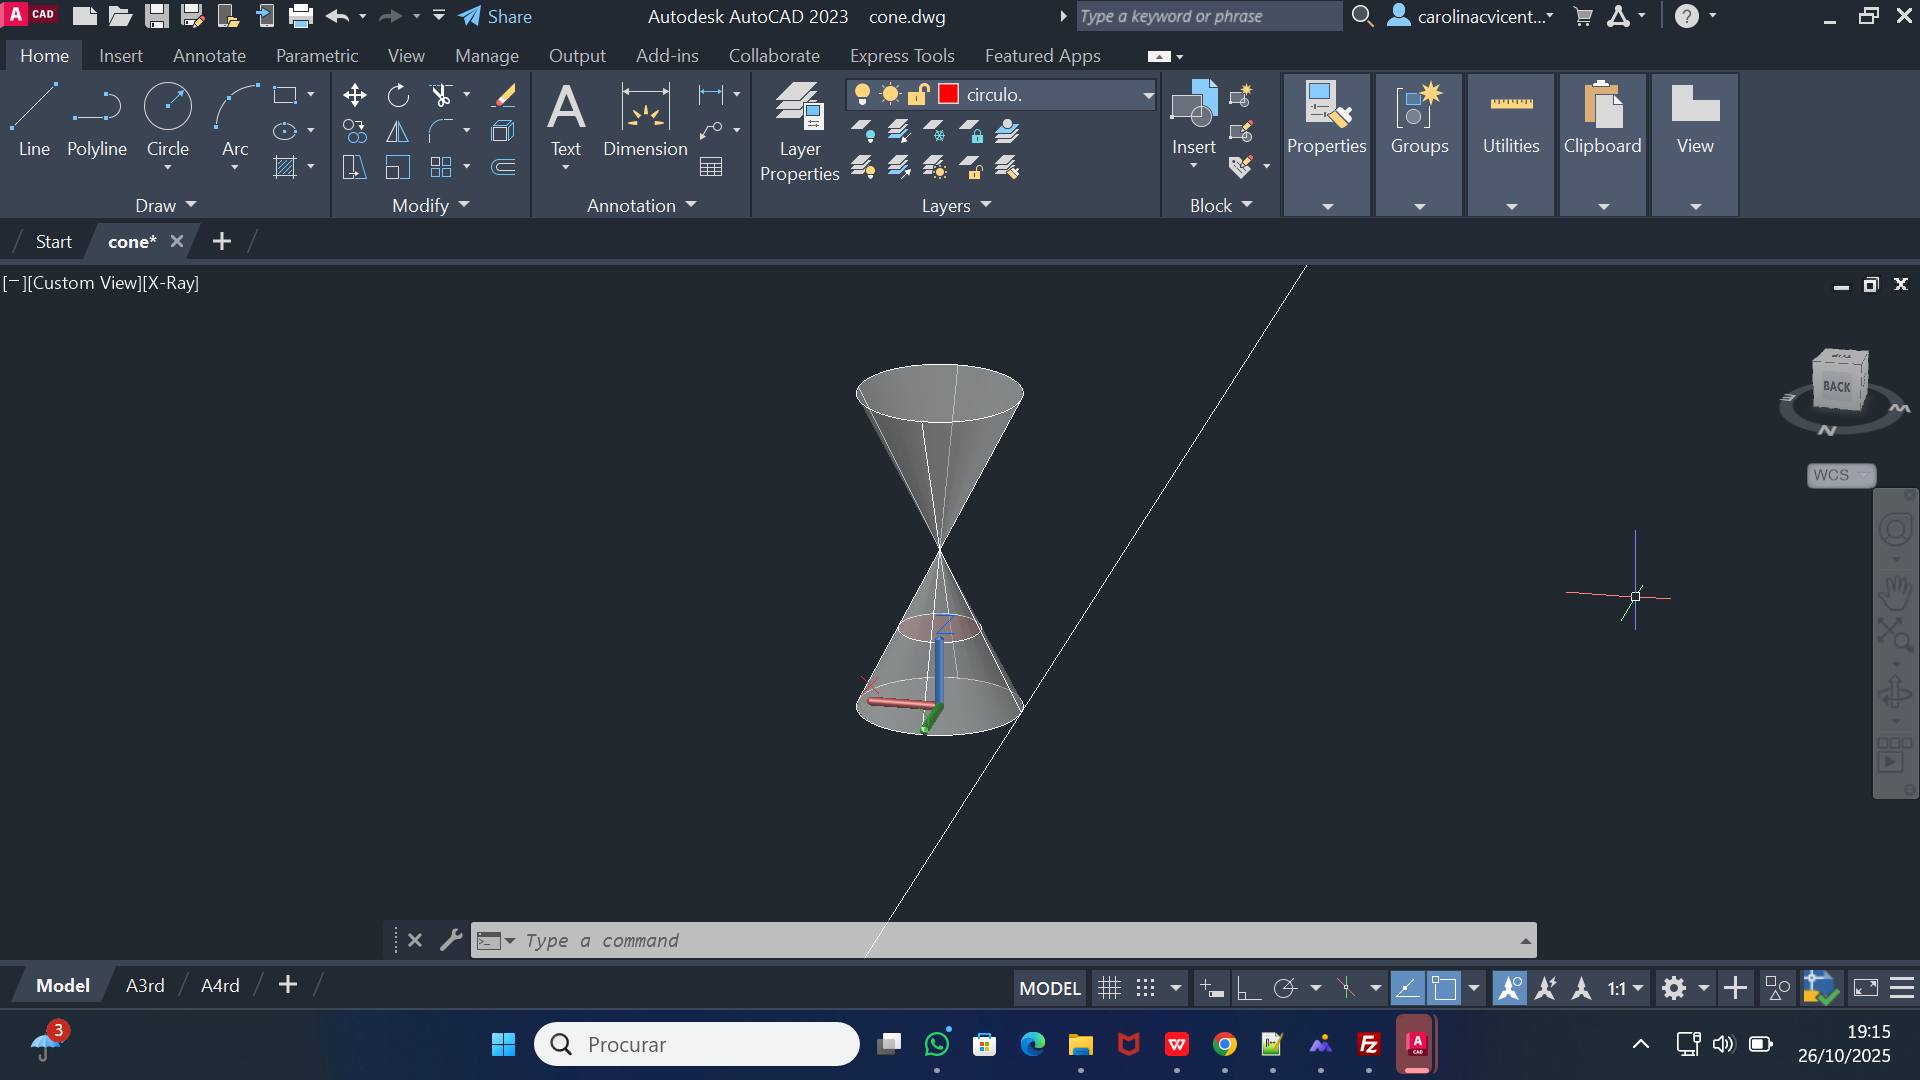
Task: Open the circulo layer dropdown
Action: pyautogui.click(x=1148, y=95)
